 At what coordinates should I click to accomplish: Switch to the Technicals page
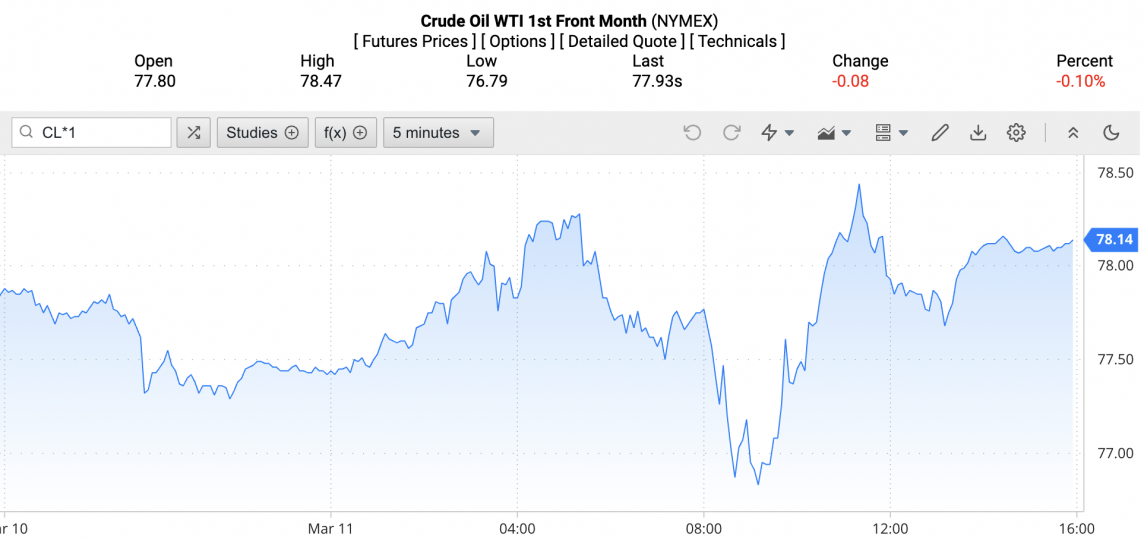pyautogui.click(x=738, y=41)
